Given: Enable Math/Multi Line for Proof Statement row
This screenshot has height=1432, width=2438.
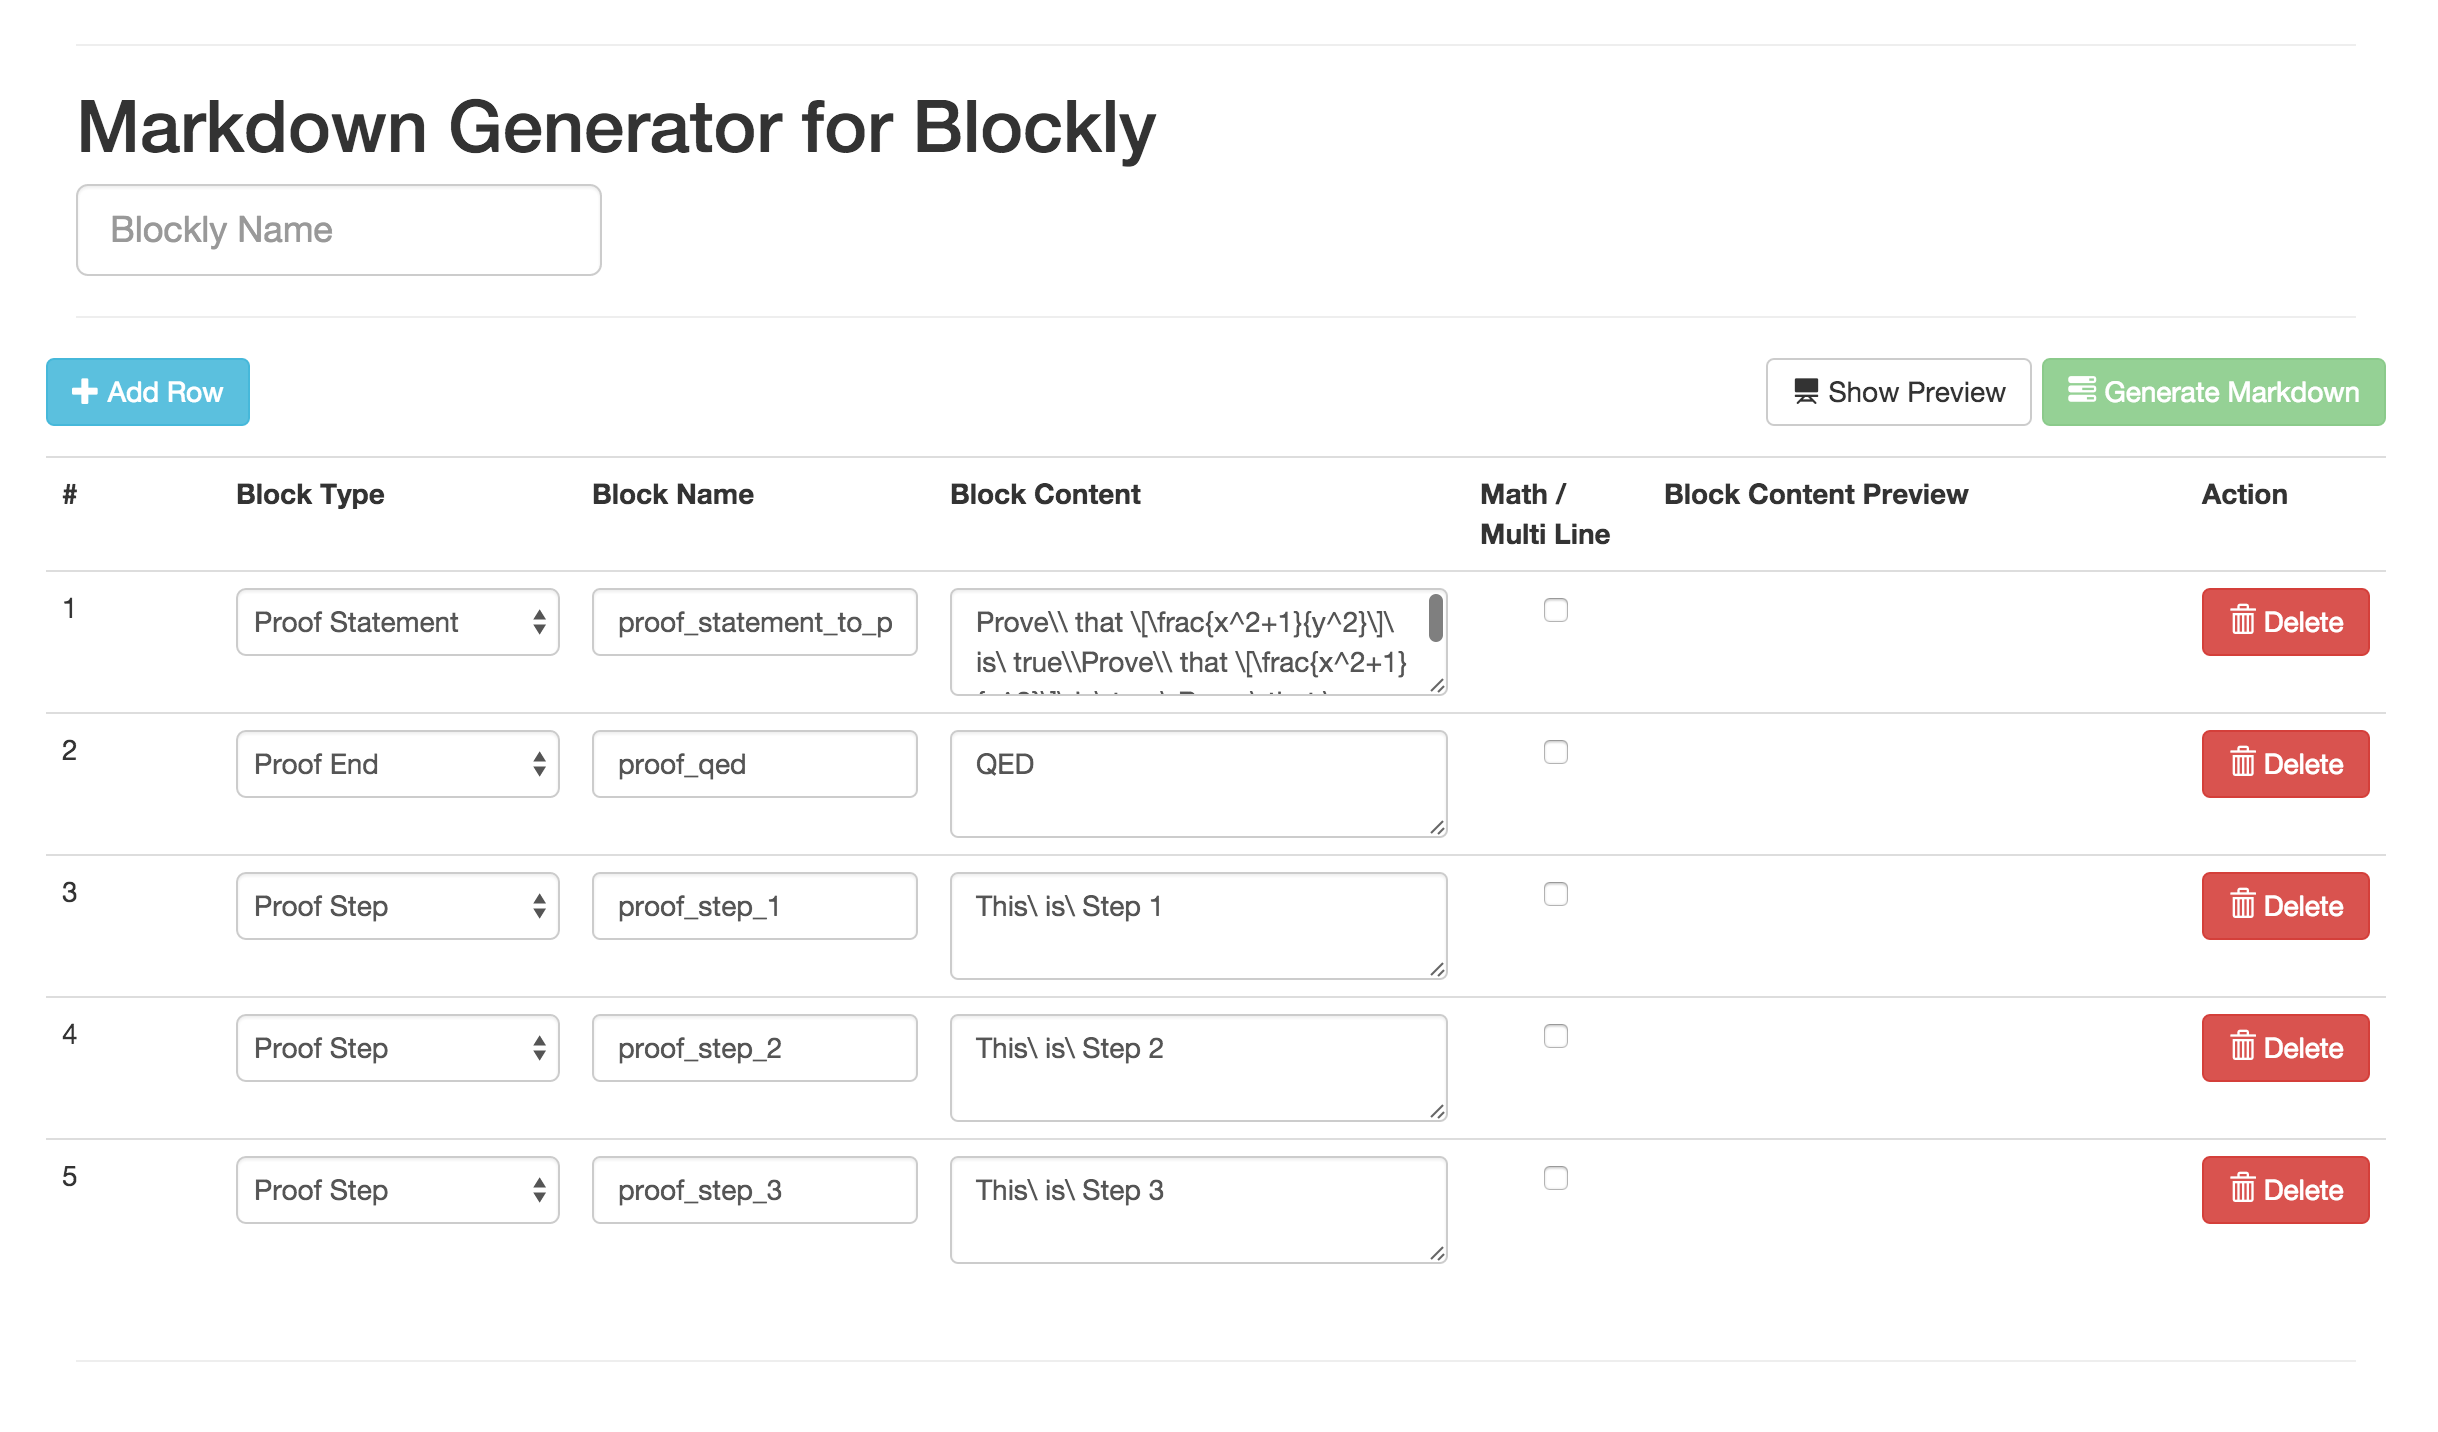Looking at the screenshot, I should [x=1555, y=610].
